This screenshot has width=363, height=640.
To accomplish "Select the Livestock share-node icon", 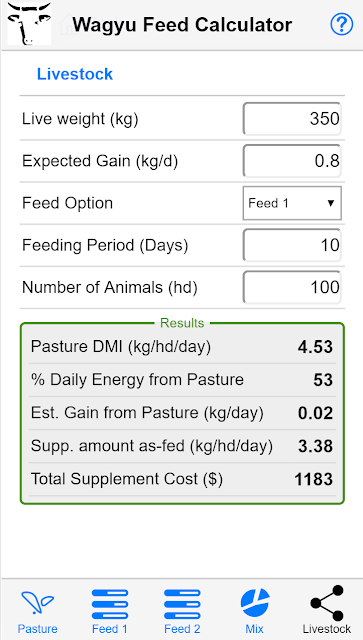I will pos(327,603).
